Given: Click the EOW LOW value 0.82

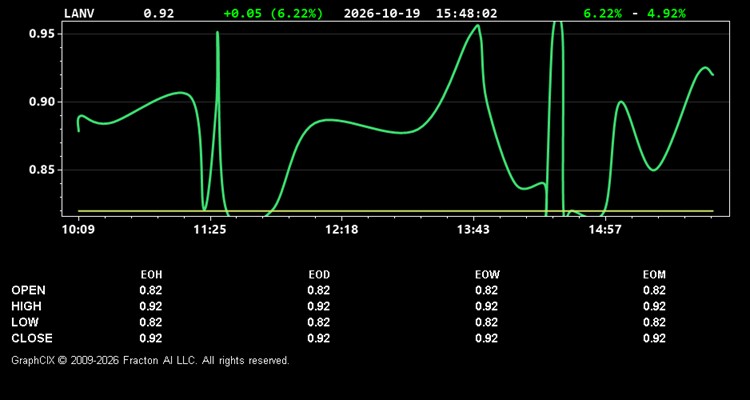Looking at the screenshot, I should (x=486, y=322).
